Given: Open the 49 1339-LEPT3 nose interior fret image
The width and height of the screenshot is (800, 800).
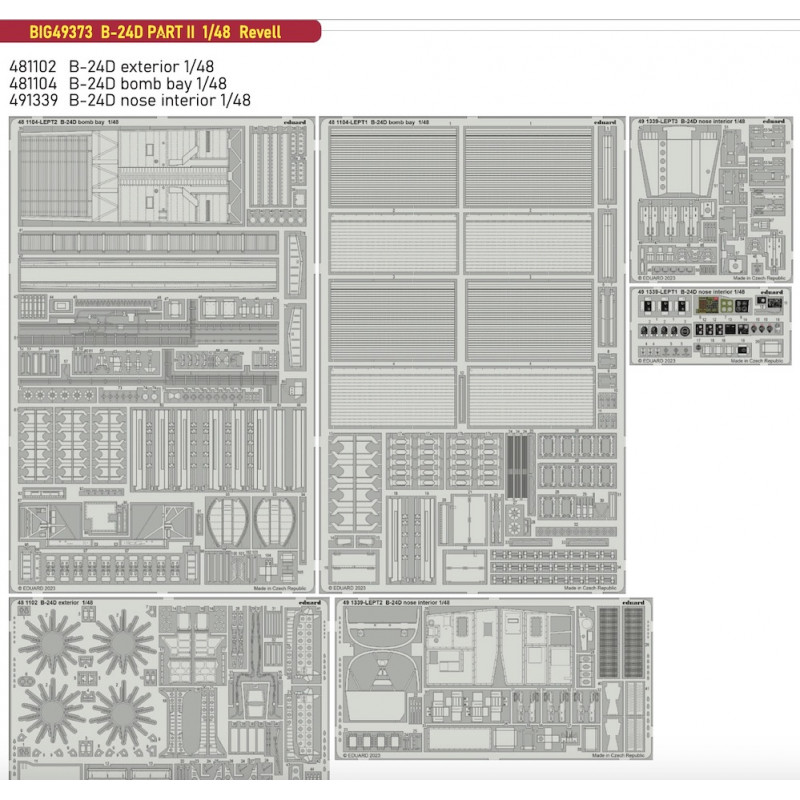Looking at the screenshot, I should [x=711, y=199].
